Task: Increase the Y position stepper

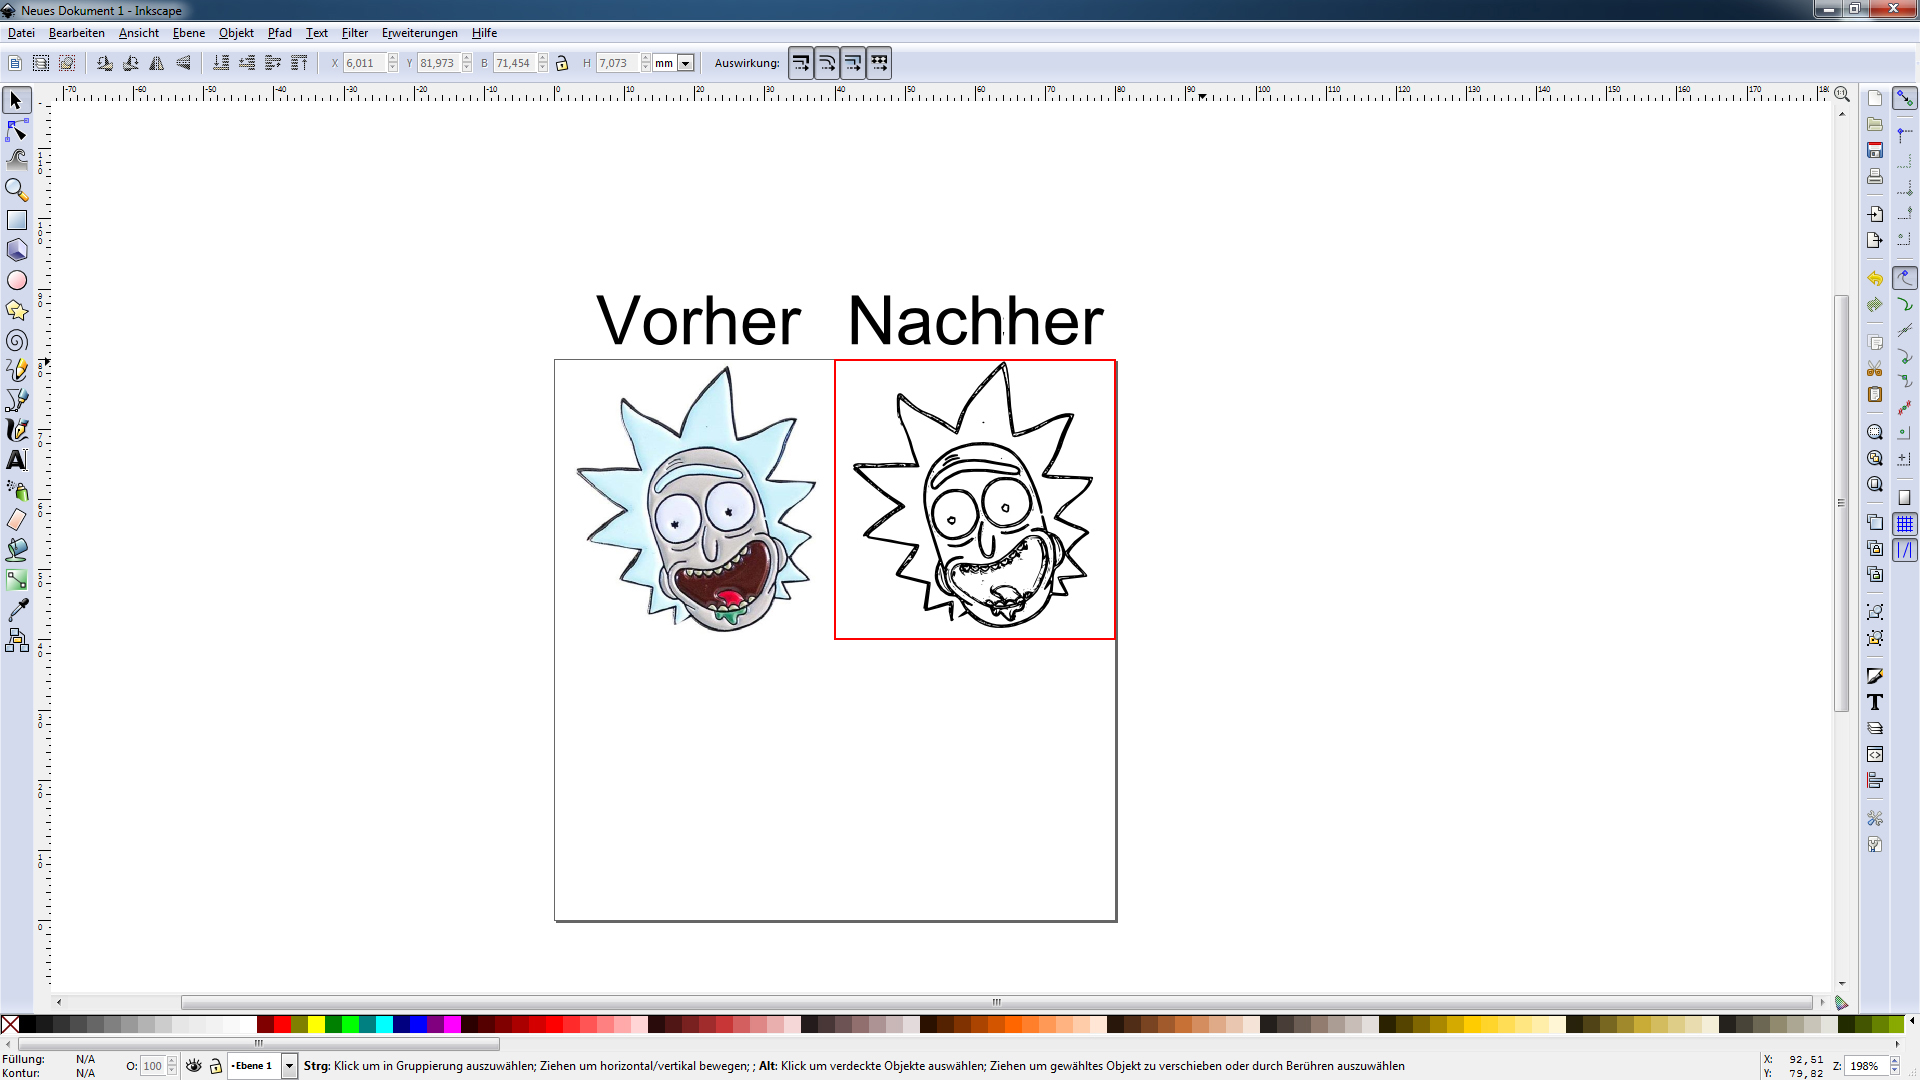Action: point(467,58)
